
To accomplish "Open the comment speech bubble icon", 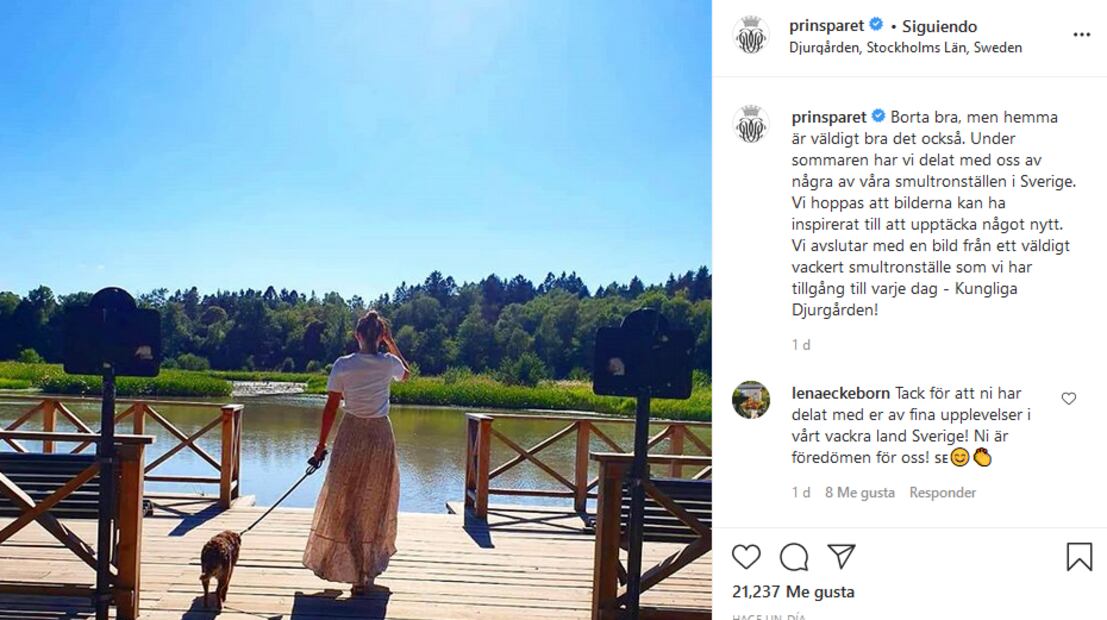I will (x=794, y=557).
